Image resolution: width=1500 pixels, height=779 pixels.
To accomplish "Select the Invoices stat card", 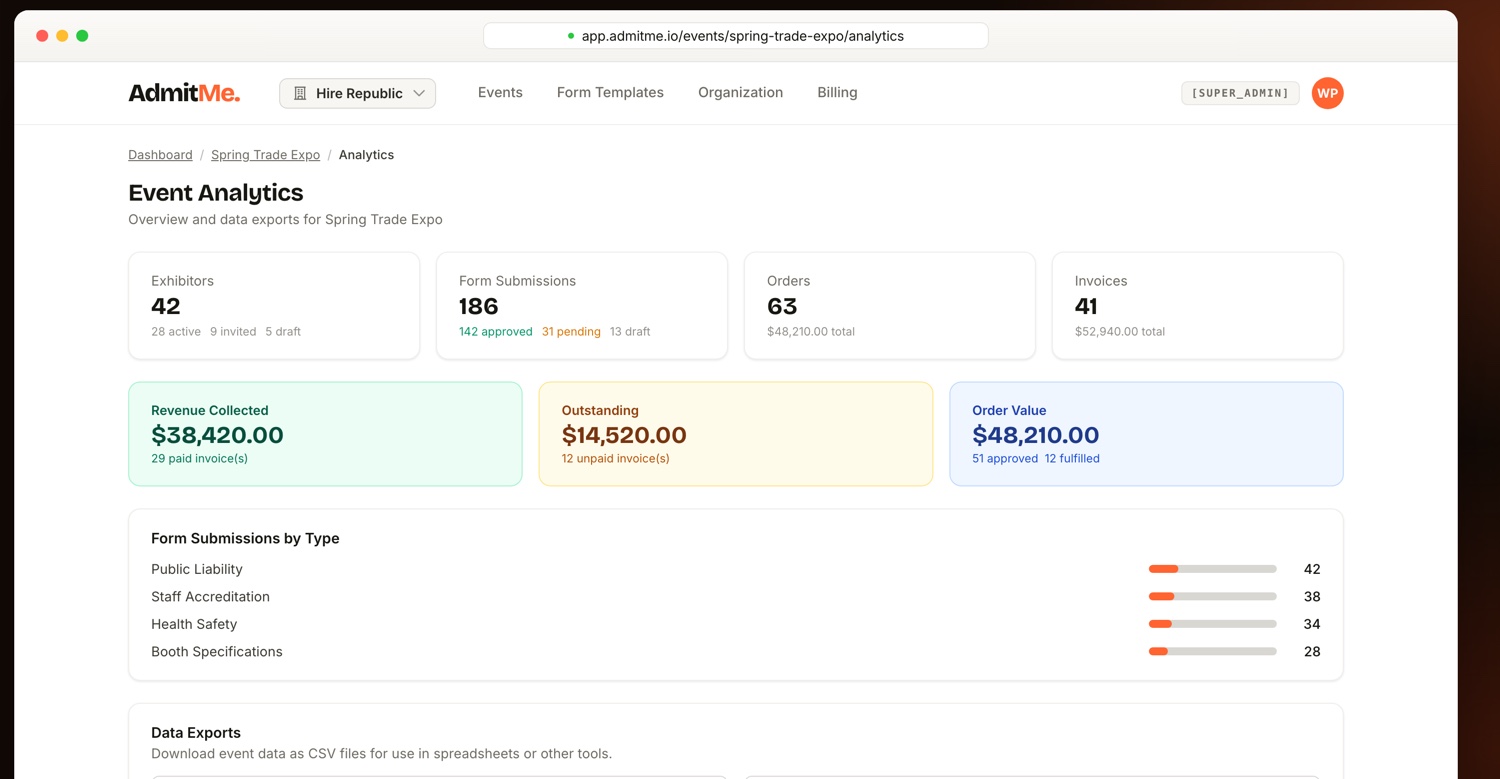I will coord(1198,305).
